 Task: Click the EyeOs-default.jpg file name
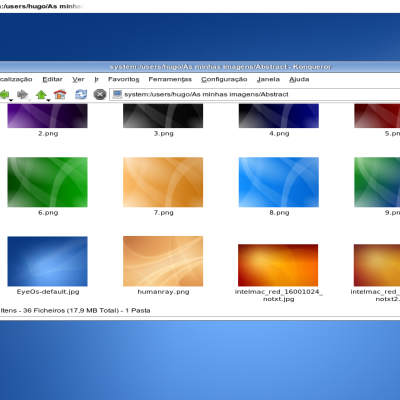(x=48, y=292)
